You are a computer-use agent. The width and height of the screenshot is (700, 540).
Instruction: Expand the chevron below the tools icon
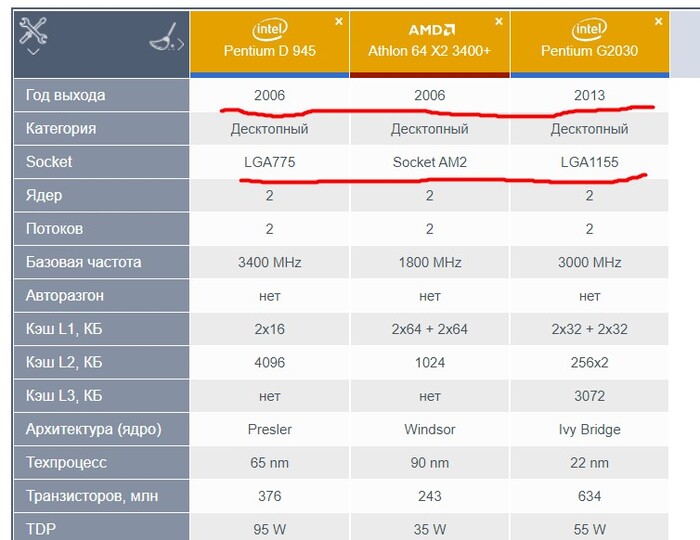click(33, 52)
